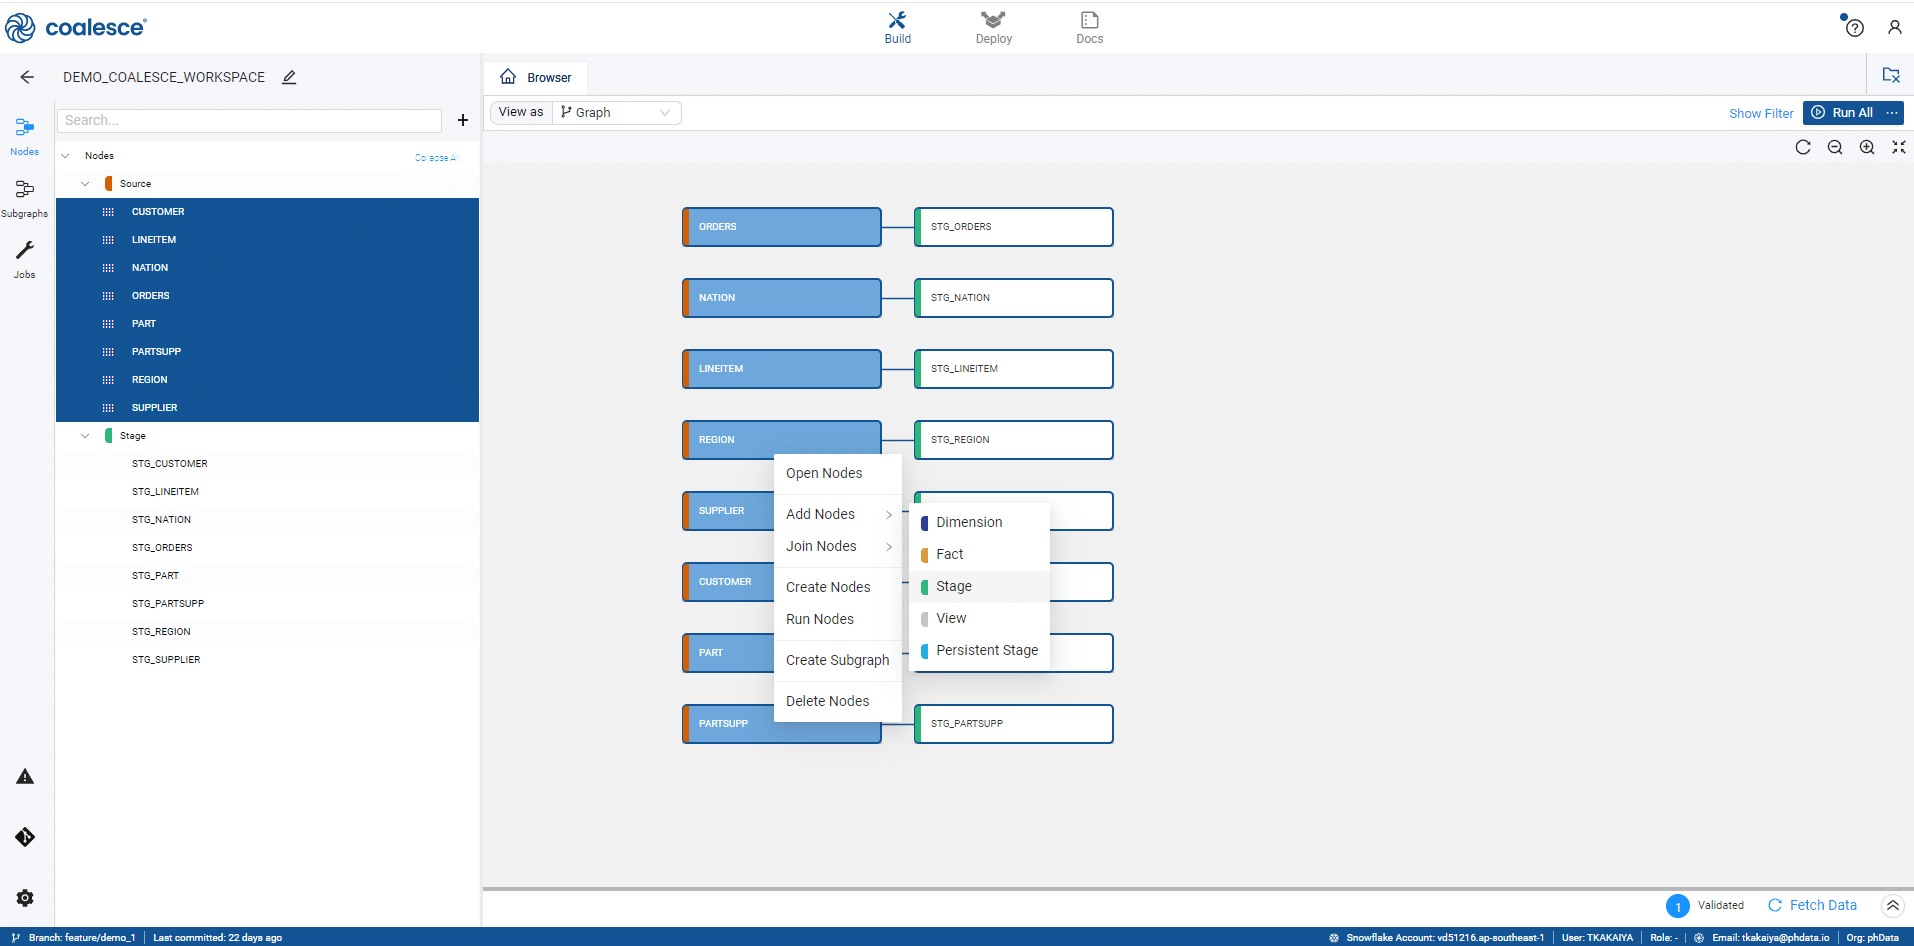Click the branch feature/demo_1 status entry
Viewport: 1914px width, 946px height.
[74, 938]
